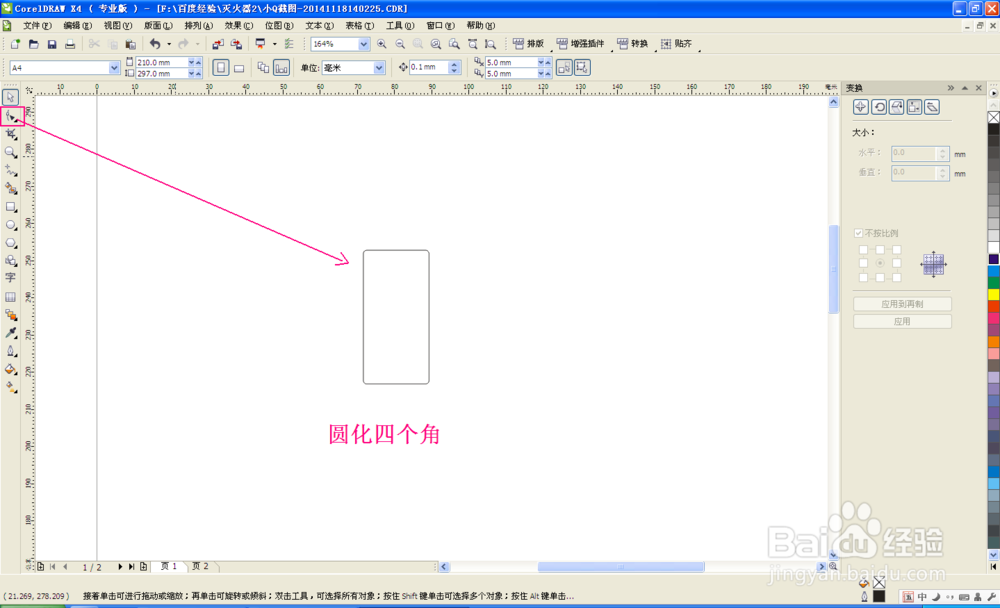Open the 文件 menu
Viewport: 1000px width, 608px height.
pyautogui.click(x=27, y=25)
